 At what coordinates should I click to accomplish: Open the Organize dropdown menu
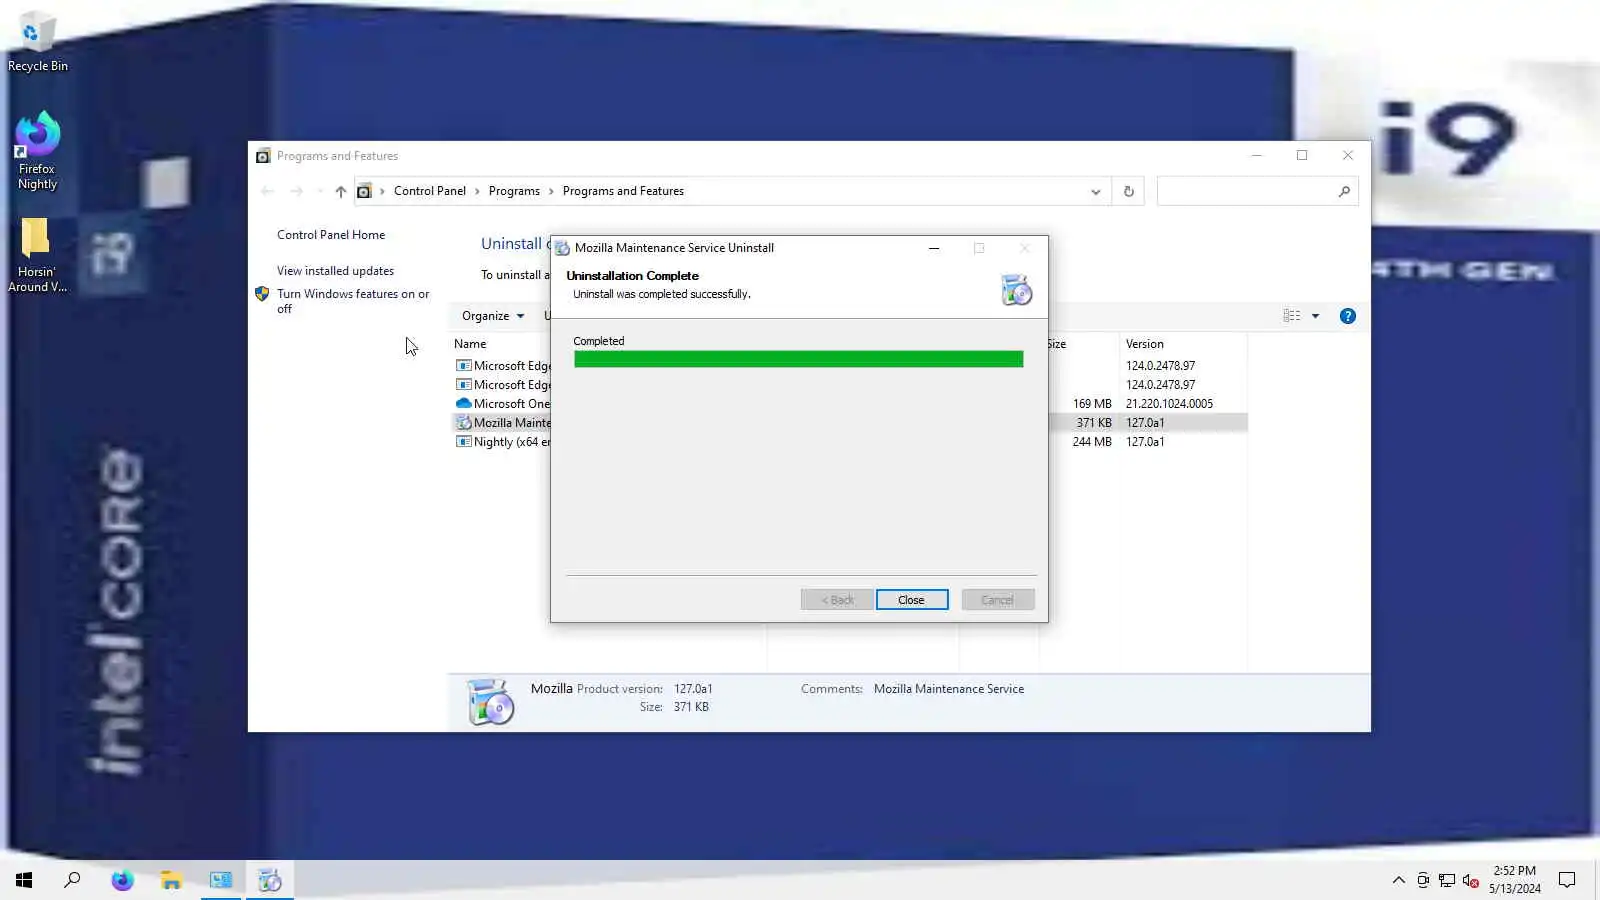pos(493,316)
